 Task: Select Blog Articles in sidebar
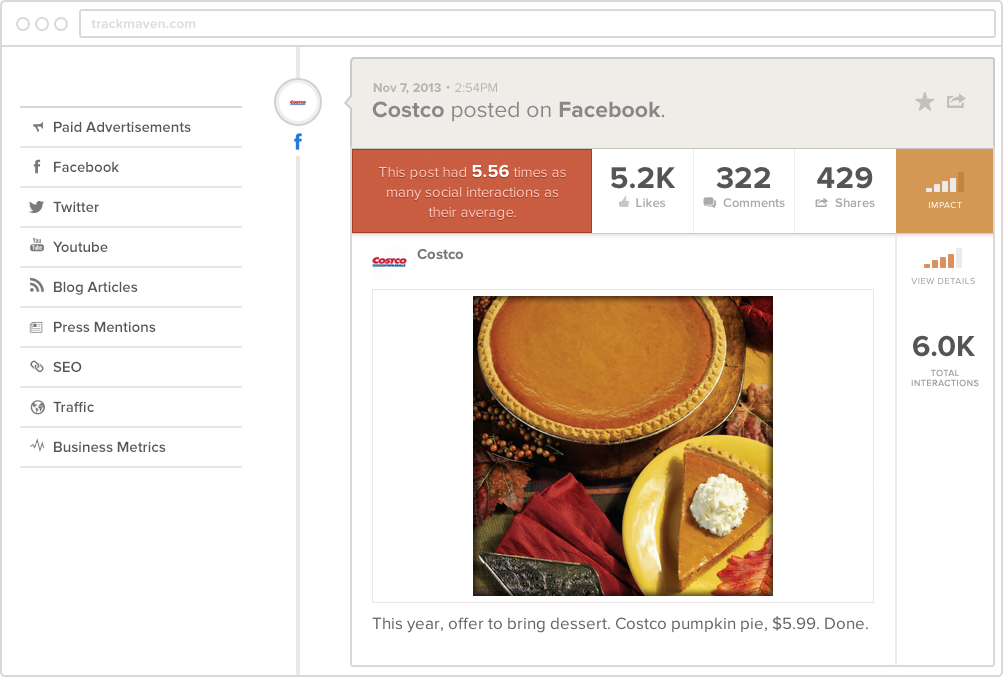point(131,287)
